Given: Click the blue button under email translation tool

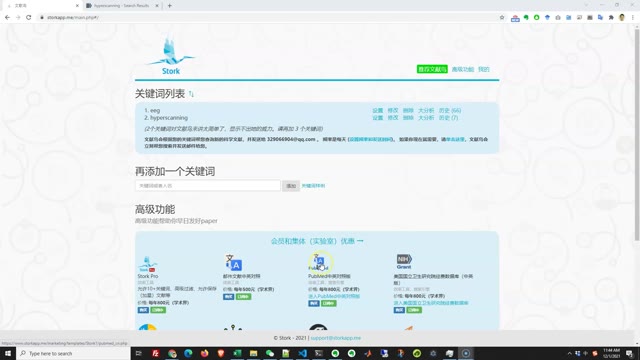Looking at the screenshot, I should coord(229,297).
